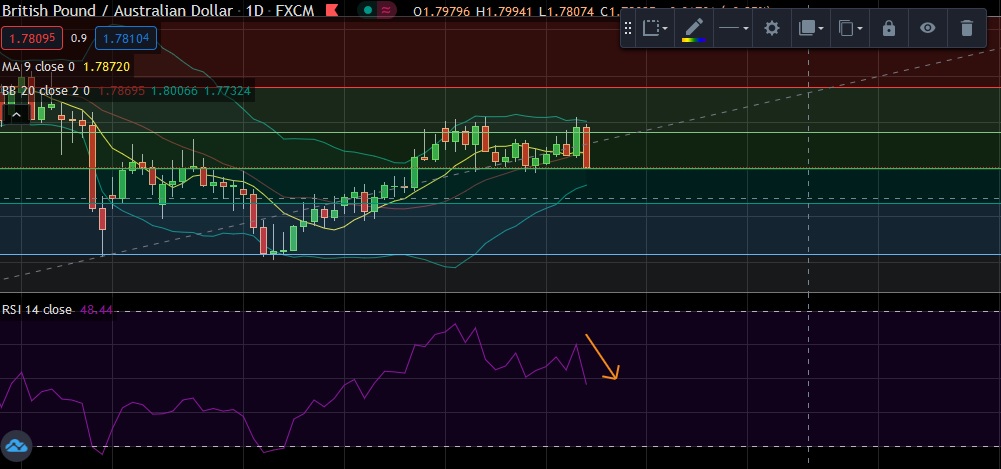Click the red sell price 1.78095 button
1001x469 pixels.
click(32, 38)
